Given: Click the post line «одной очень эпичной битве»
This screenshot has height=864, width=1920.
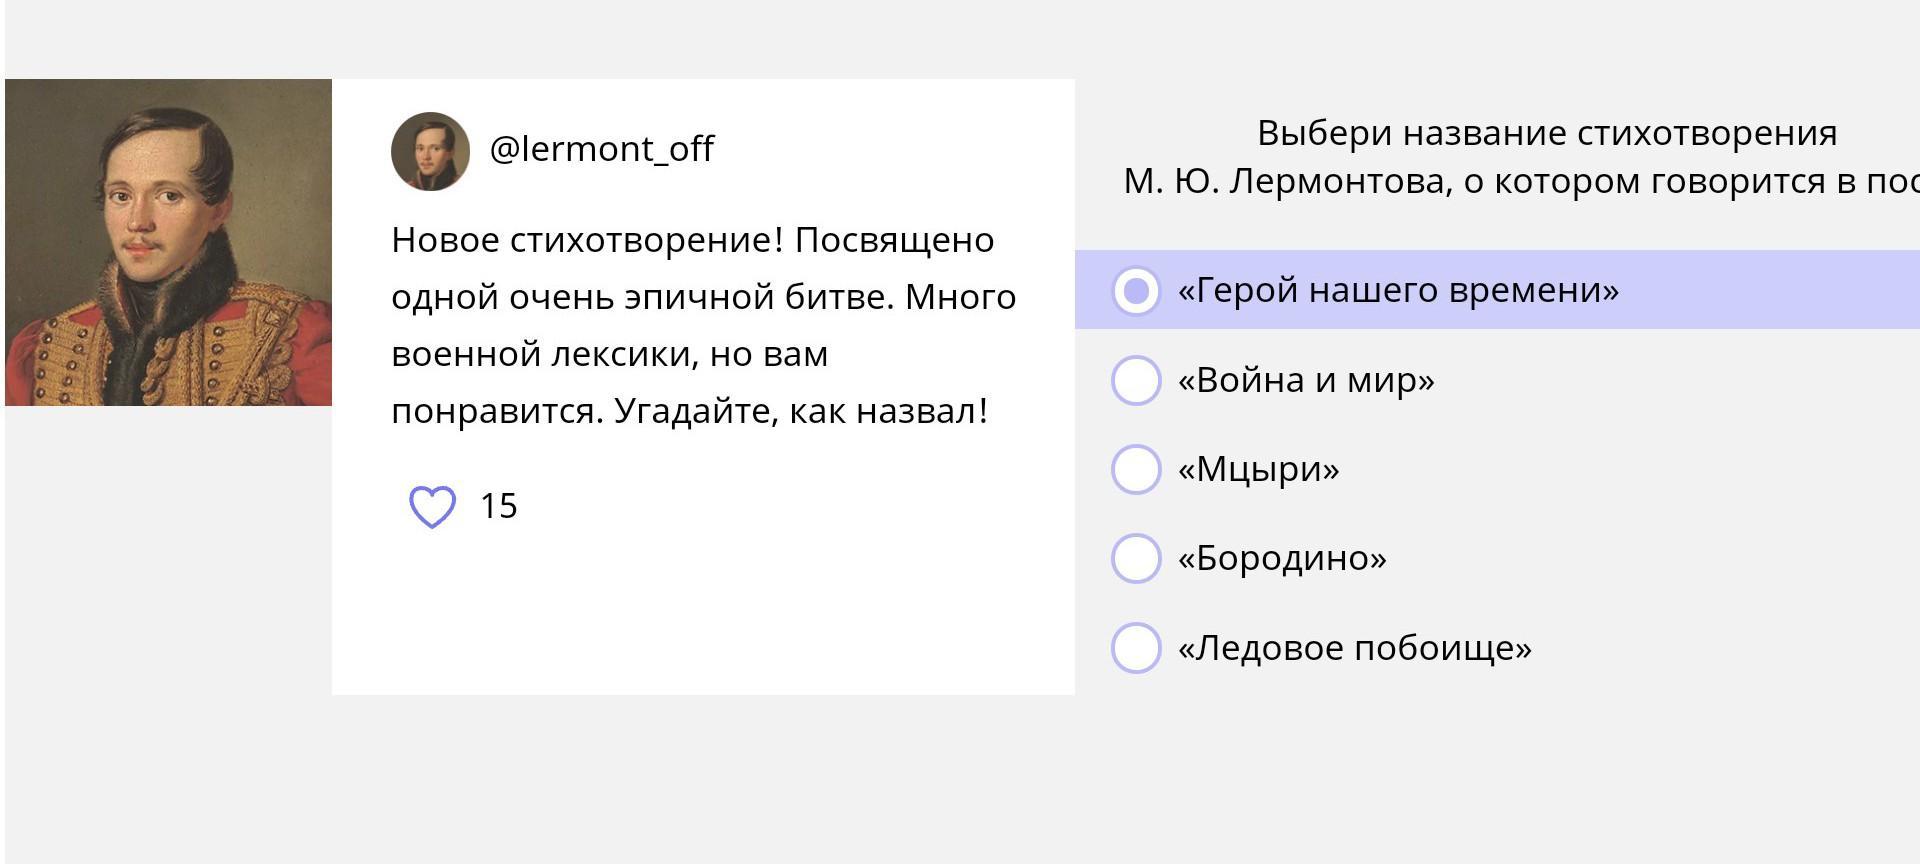Looking at the screenshot, I should pos(640,297).
